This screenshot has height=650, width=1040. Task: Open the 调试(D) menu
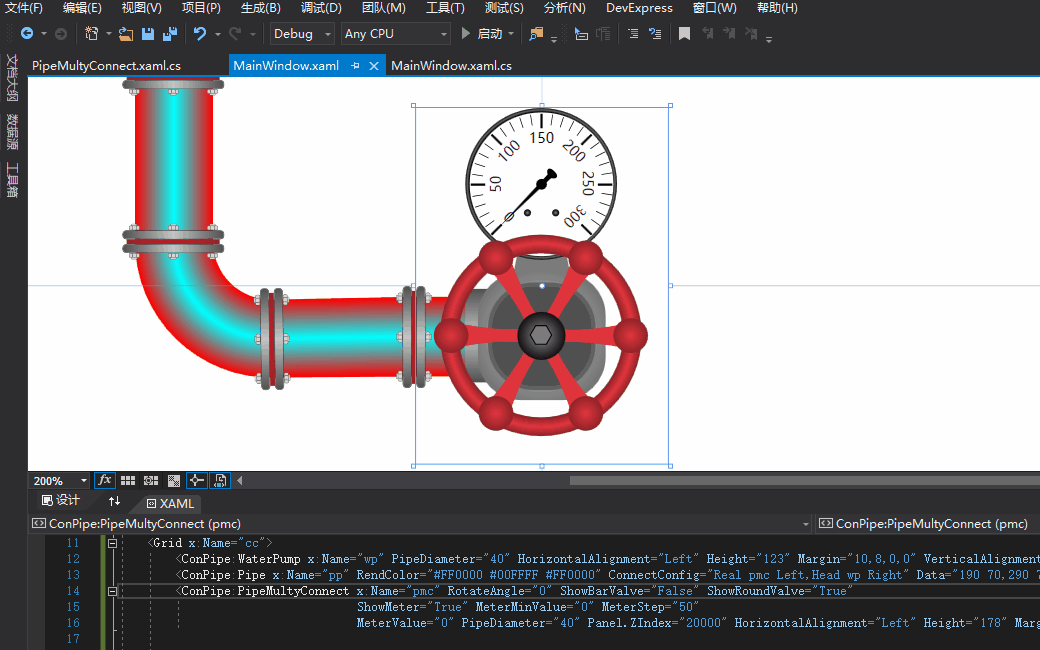(321, 8)
